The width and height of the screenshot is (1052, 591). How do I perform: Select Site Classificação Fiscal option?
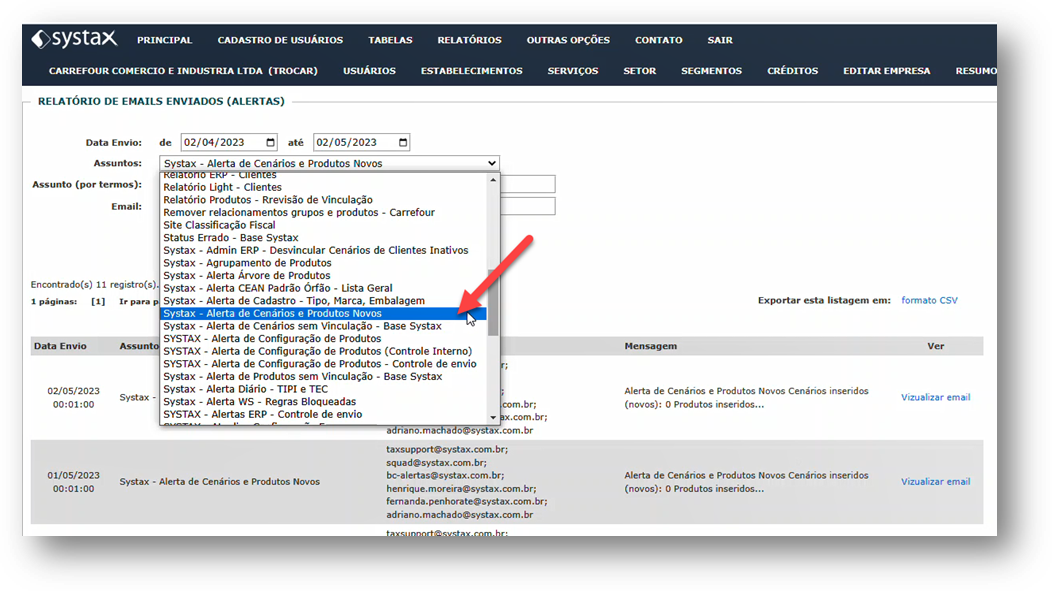point(324,225)
